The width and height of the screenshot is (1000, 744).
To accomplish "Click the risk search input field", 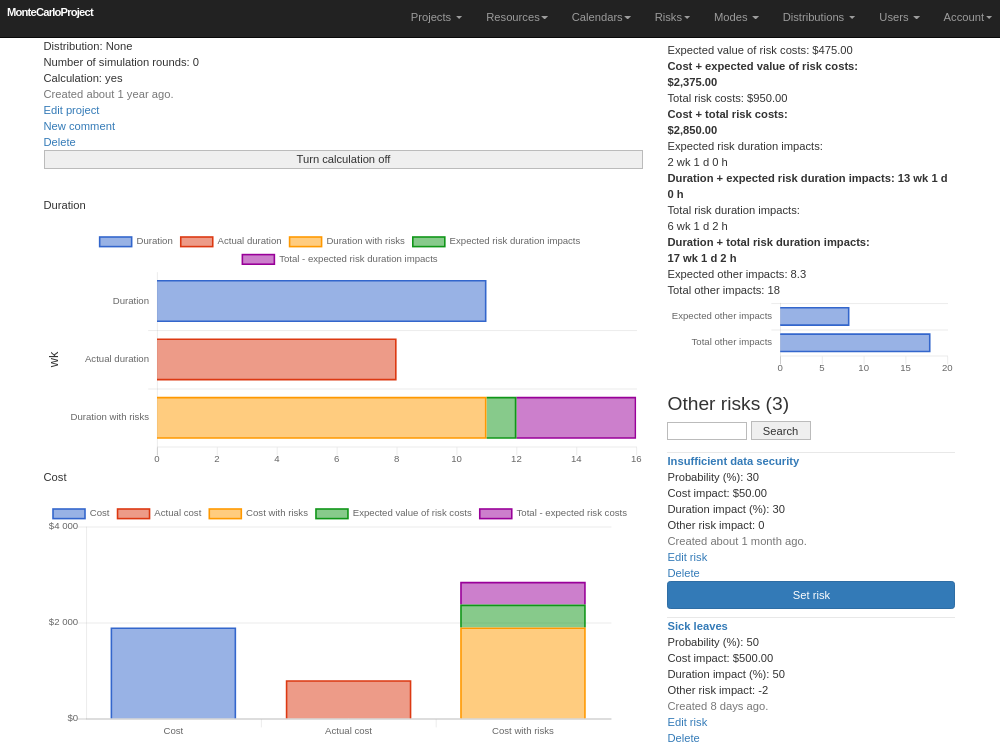I will (706, 431).
